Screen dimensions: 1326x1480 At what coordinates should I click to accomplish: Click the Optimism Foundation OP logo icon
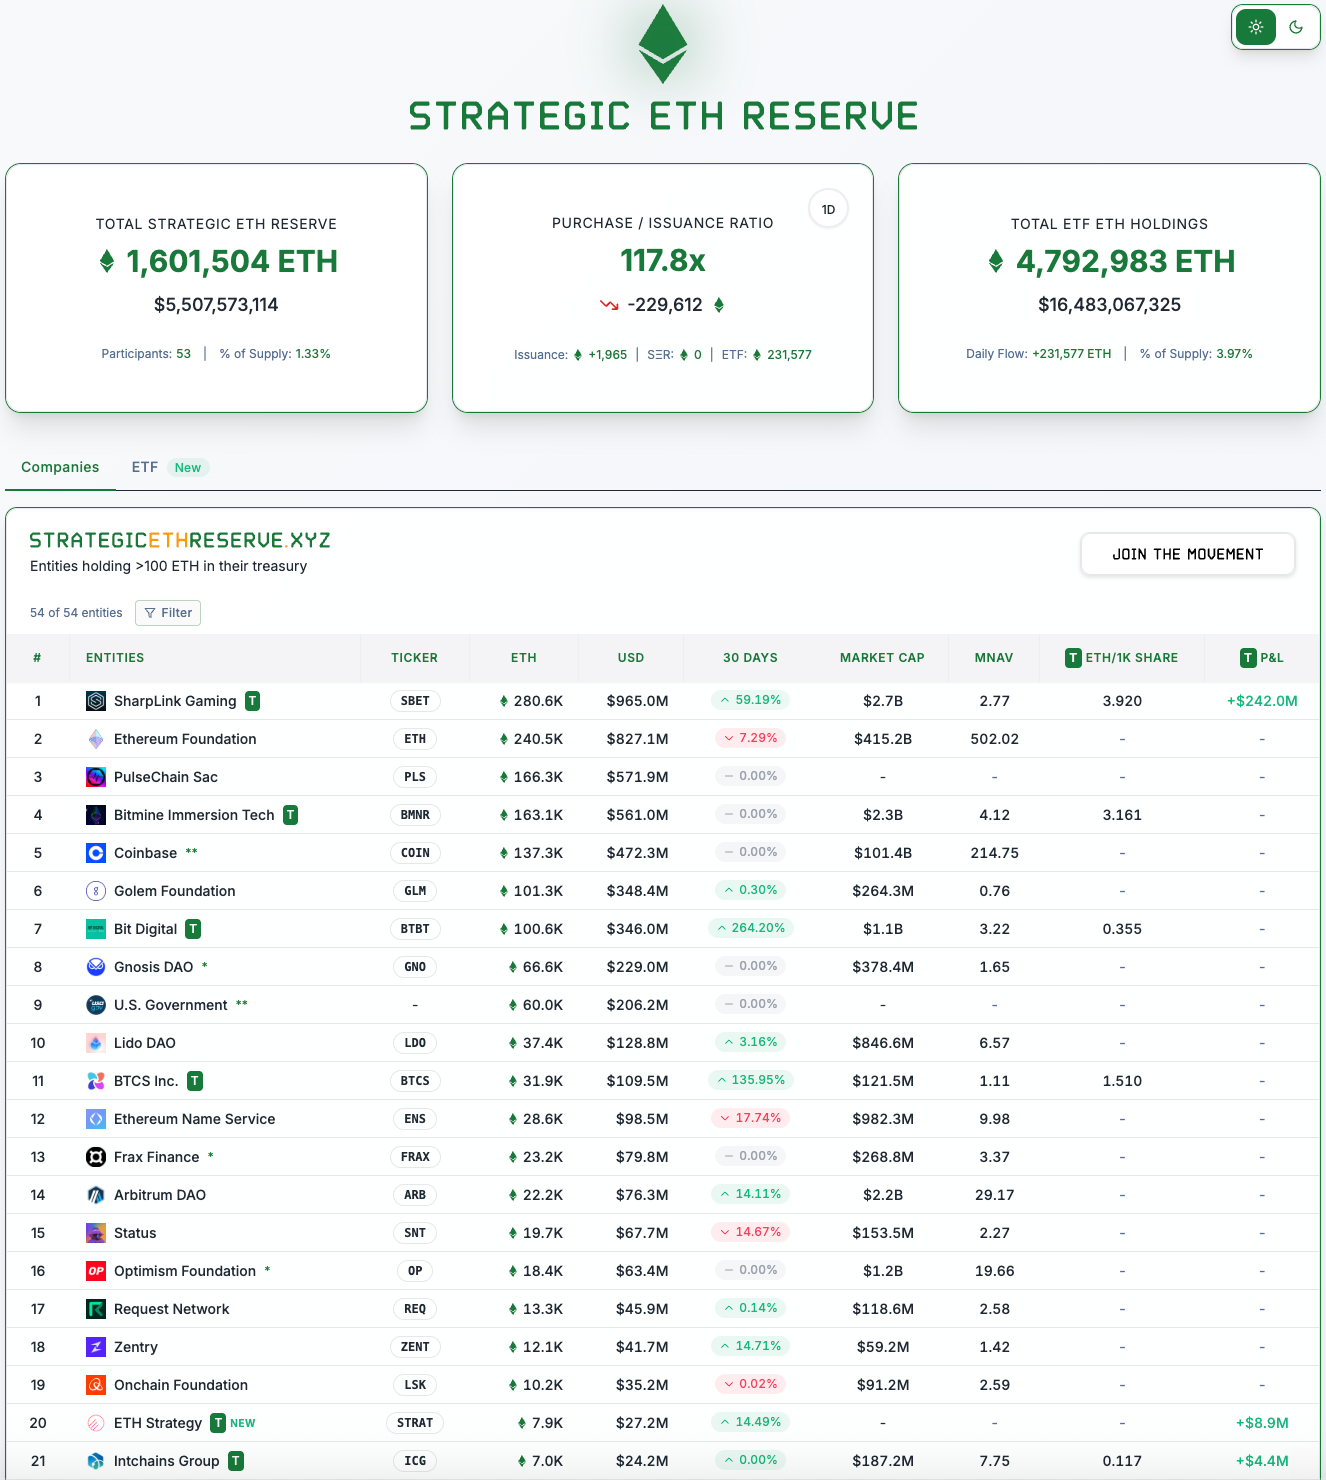point(96,1271)
